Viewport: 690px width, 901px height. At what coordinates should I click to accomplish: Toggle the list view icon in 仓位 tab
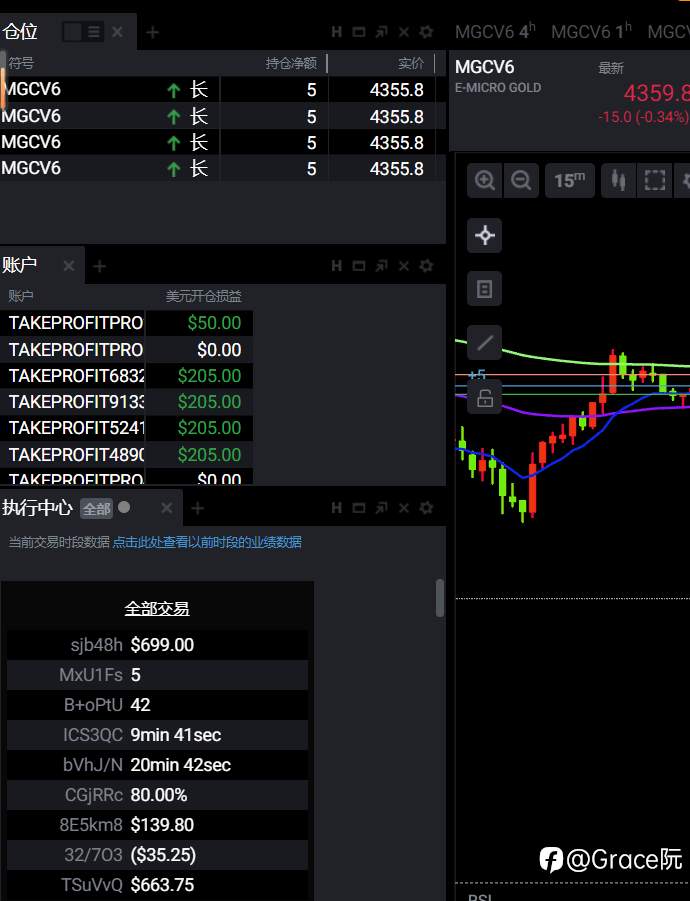94,32
